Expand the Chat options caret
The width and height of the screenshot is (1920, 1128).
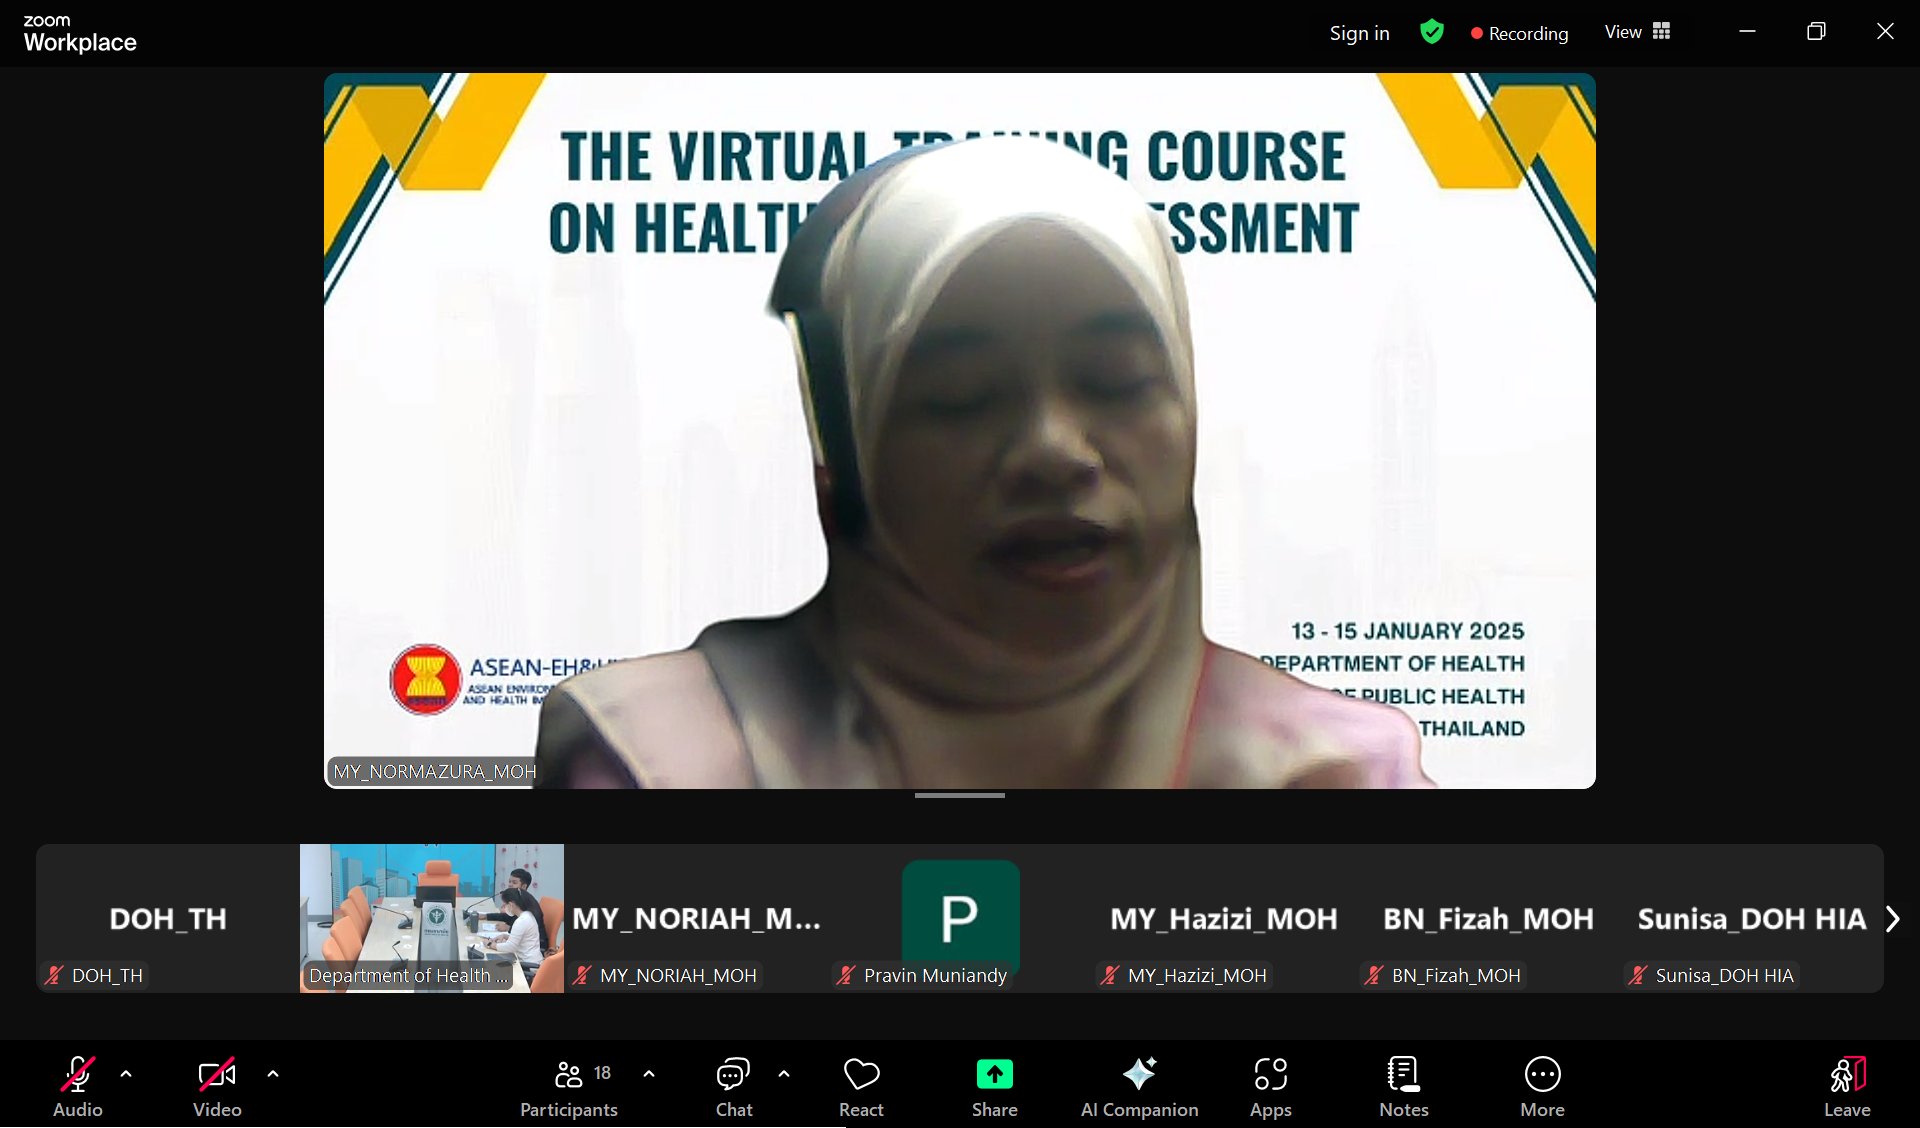[x=784, y=1074]
